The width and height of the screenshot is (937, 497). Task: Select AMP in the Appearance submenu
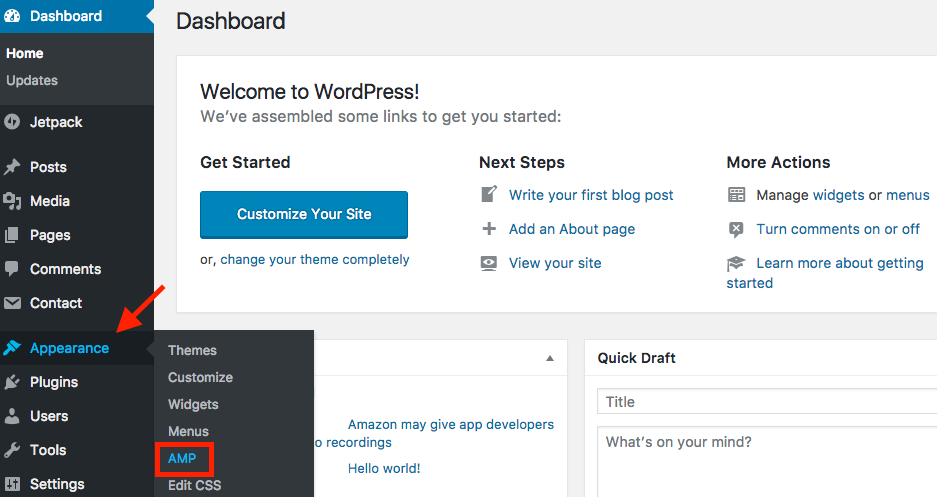click(x=182, y=458)
